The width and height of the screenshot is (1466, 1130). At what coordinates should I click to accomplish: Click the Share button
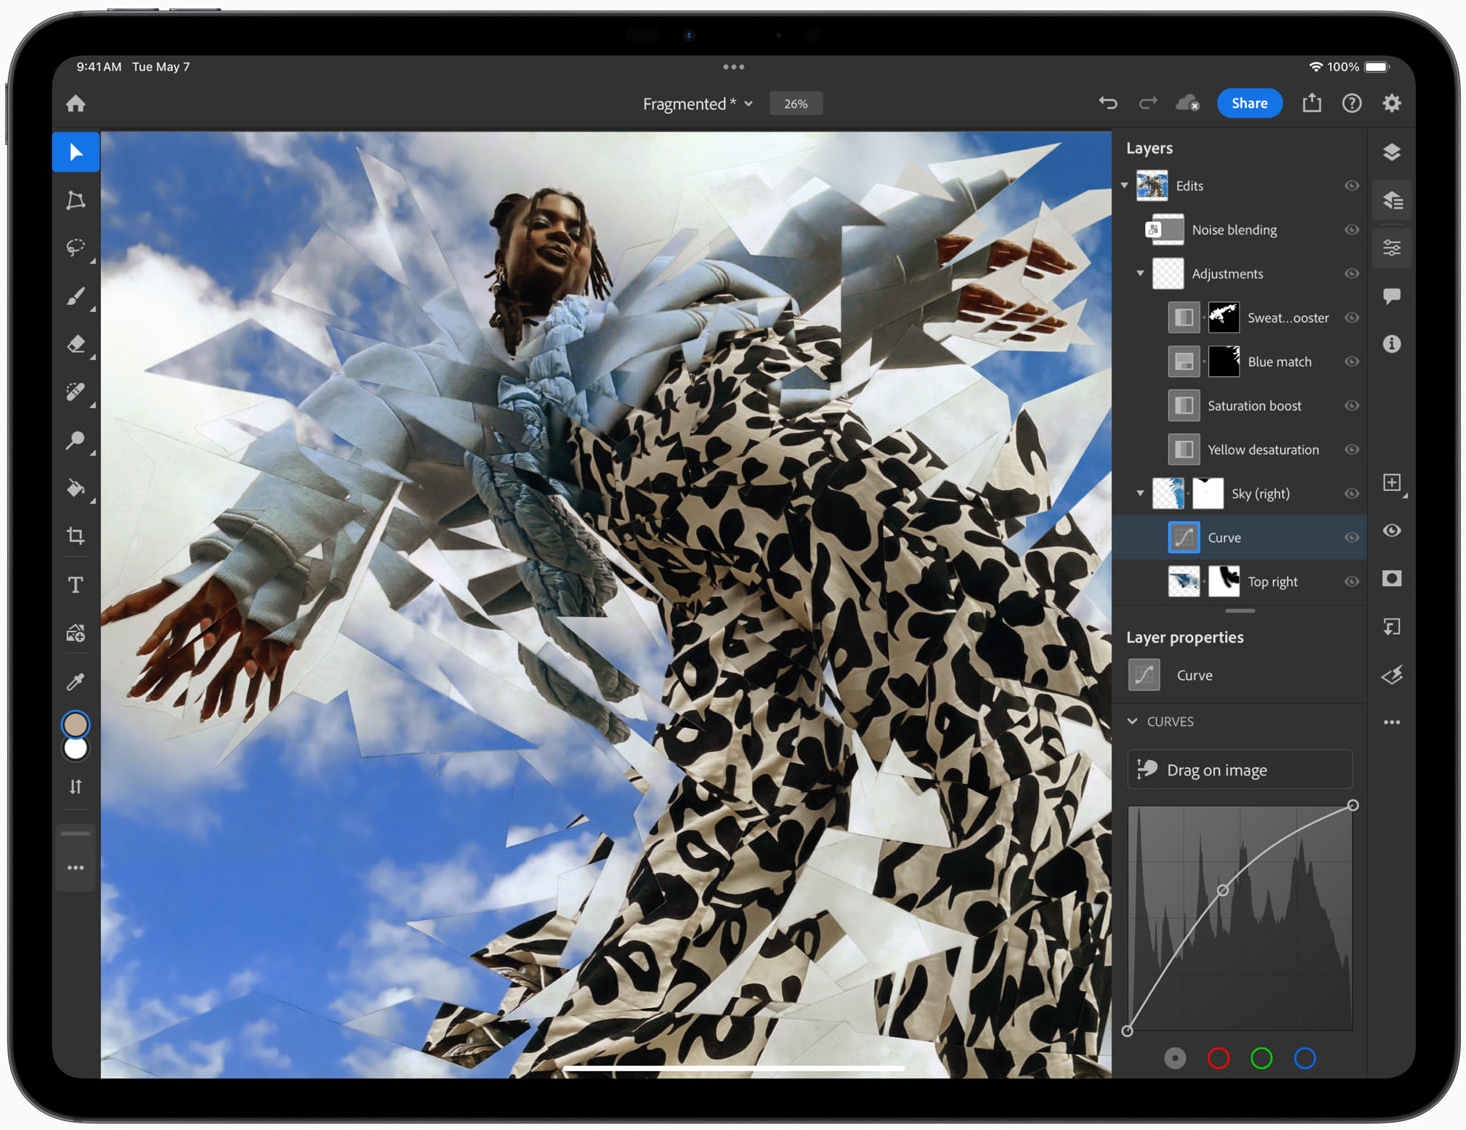pos(1249,103)
